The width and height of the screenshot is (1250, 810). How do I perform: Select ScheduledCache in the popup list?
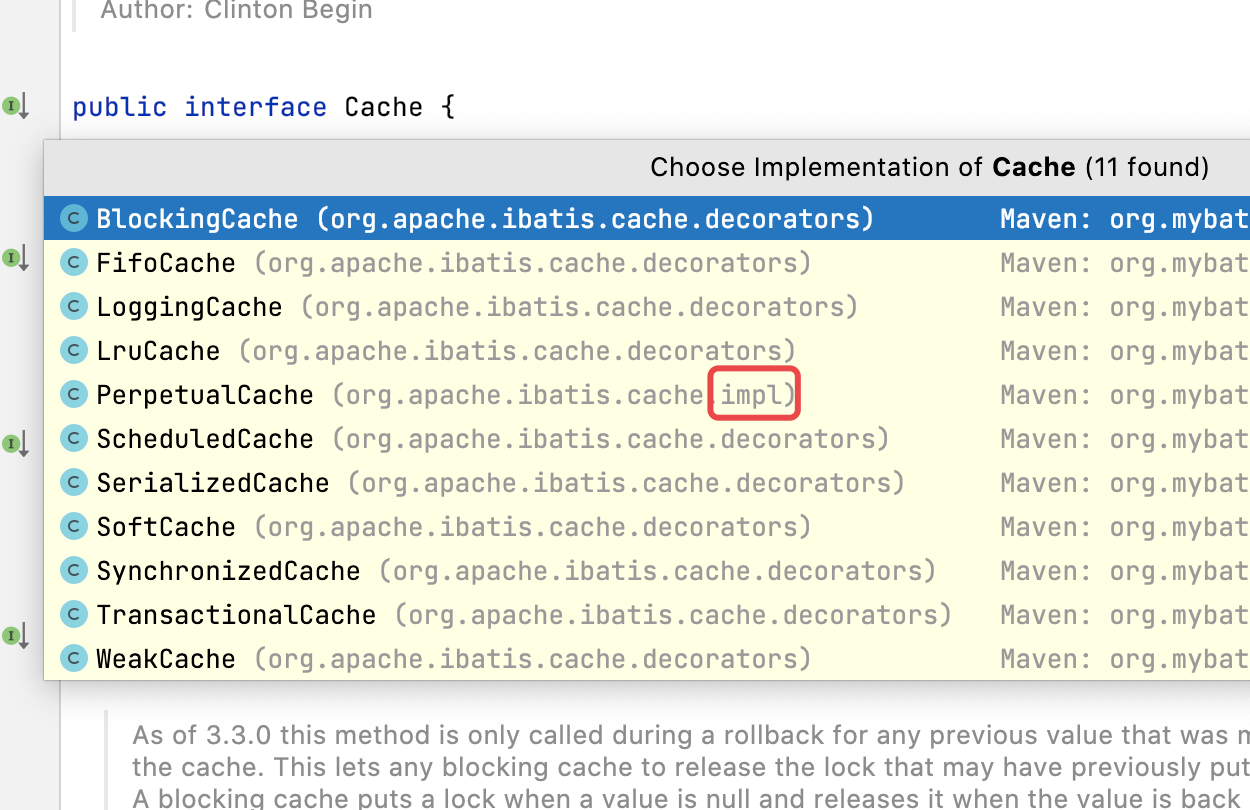[x=204, y=439]
